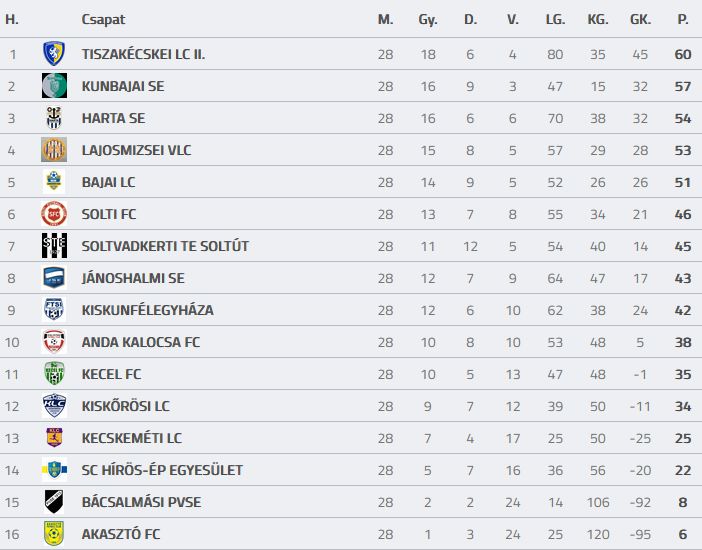The image size is (702, 550).
Task: Click the Kecel FC green crest
Action: (54, 374)
